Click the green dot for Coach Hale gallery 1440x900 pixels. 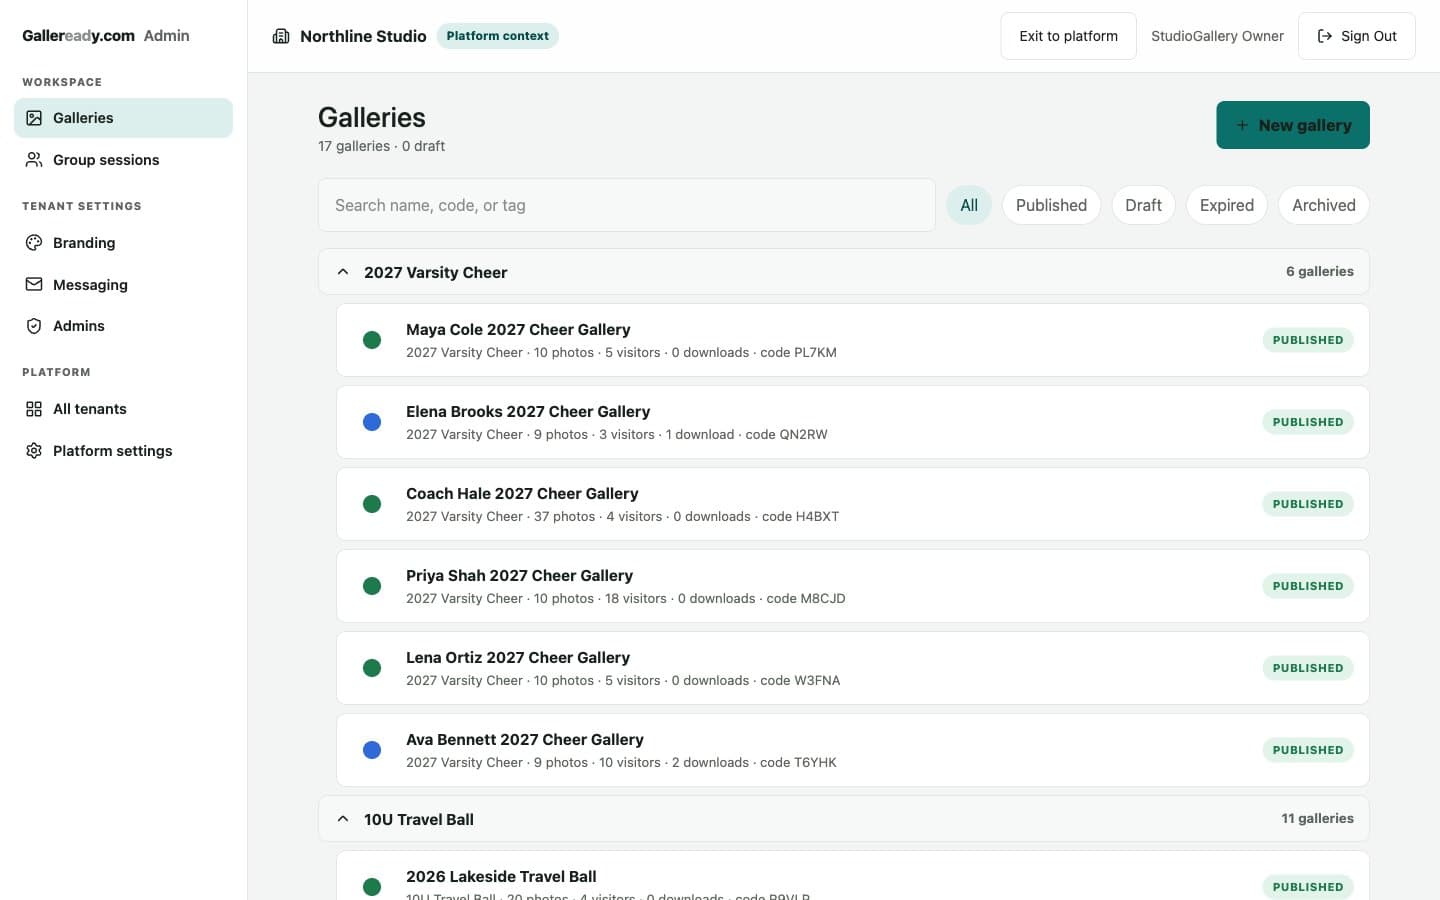pyautogui.click(x=372, y=504)
